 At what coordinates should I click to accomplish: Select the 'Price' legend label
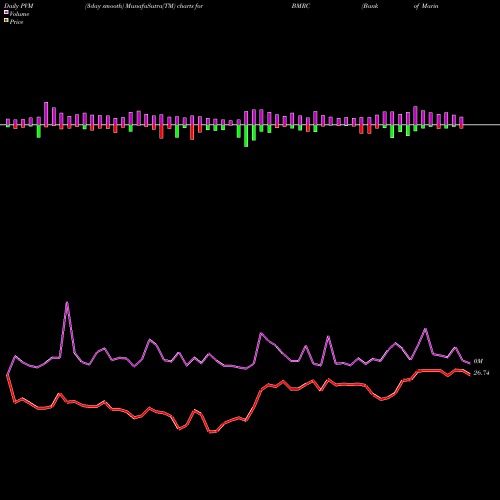coord(16,22)
